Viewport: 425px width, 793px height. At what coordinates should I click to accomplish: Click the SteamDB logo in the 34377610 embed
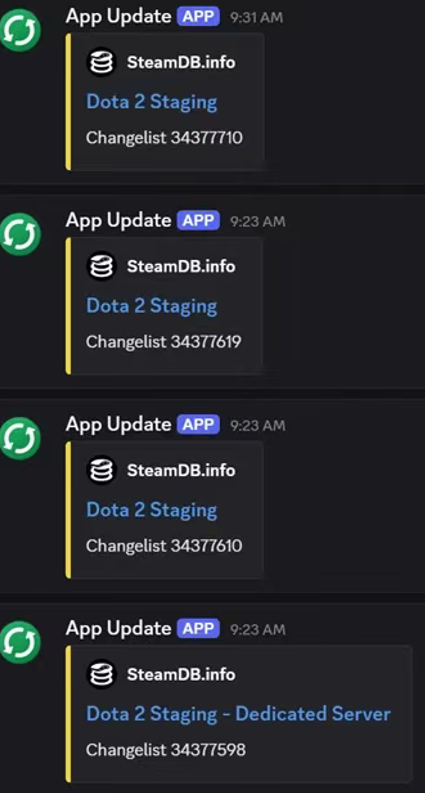pos(101,470)
